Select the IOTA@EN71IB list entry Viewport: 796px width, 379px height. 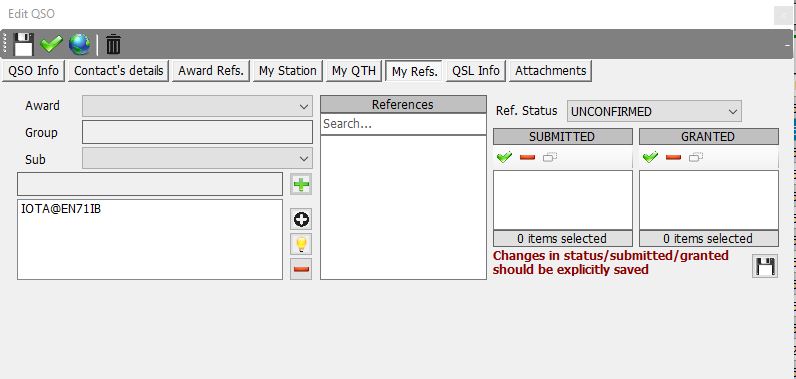61,208
